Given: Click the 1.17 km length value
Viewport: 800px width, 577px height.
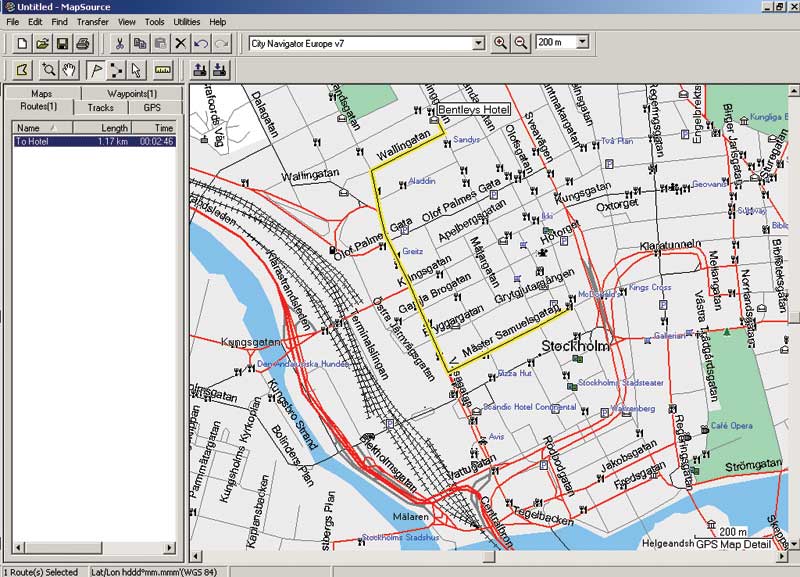Looking at the screenshot, I should coord(113,141).
